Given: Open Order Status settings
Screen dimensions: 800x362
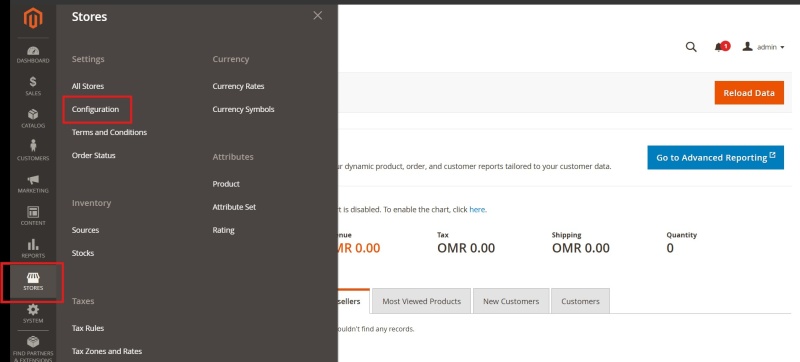Looking at the screenshot, I should click(x=93, y=156).
